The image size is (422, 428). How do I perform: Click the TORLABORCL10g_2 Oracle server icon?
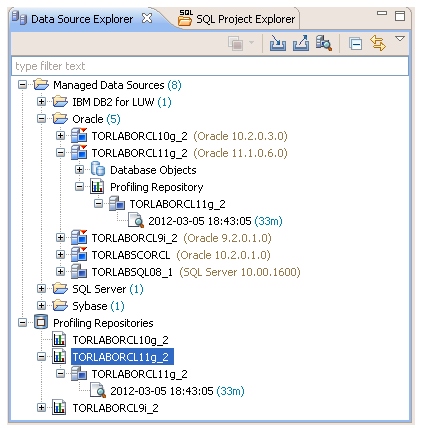(79, 136)
